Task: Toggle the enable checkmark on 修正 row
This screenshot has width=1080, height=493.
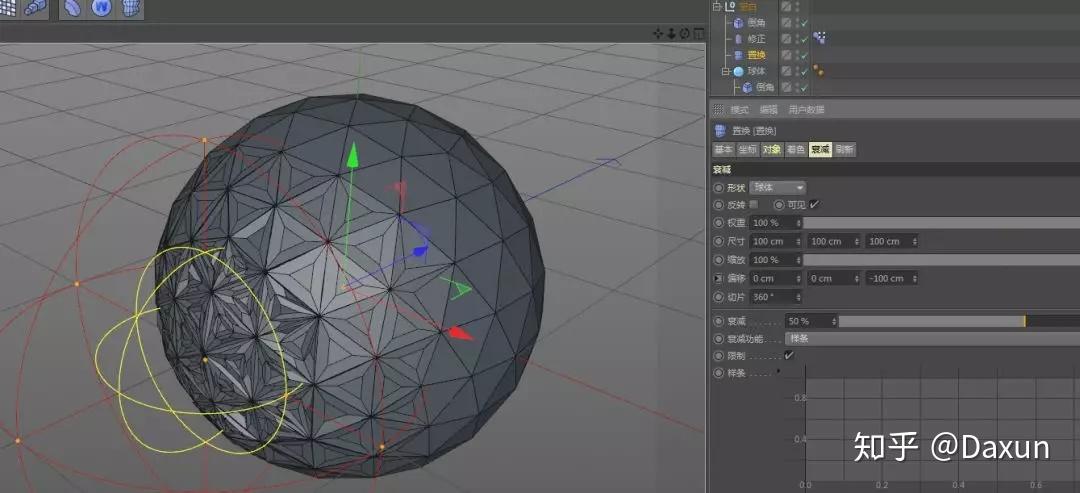Action: 804,39
